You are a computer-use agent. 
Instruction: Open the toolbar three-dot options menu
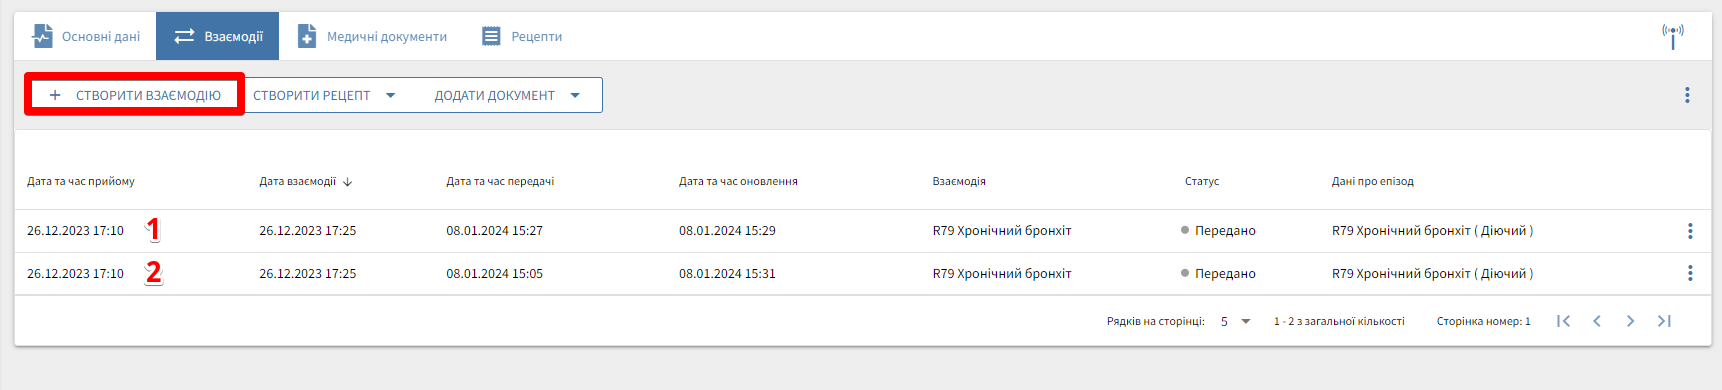click(1687, 95)
